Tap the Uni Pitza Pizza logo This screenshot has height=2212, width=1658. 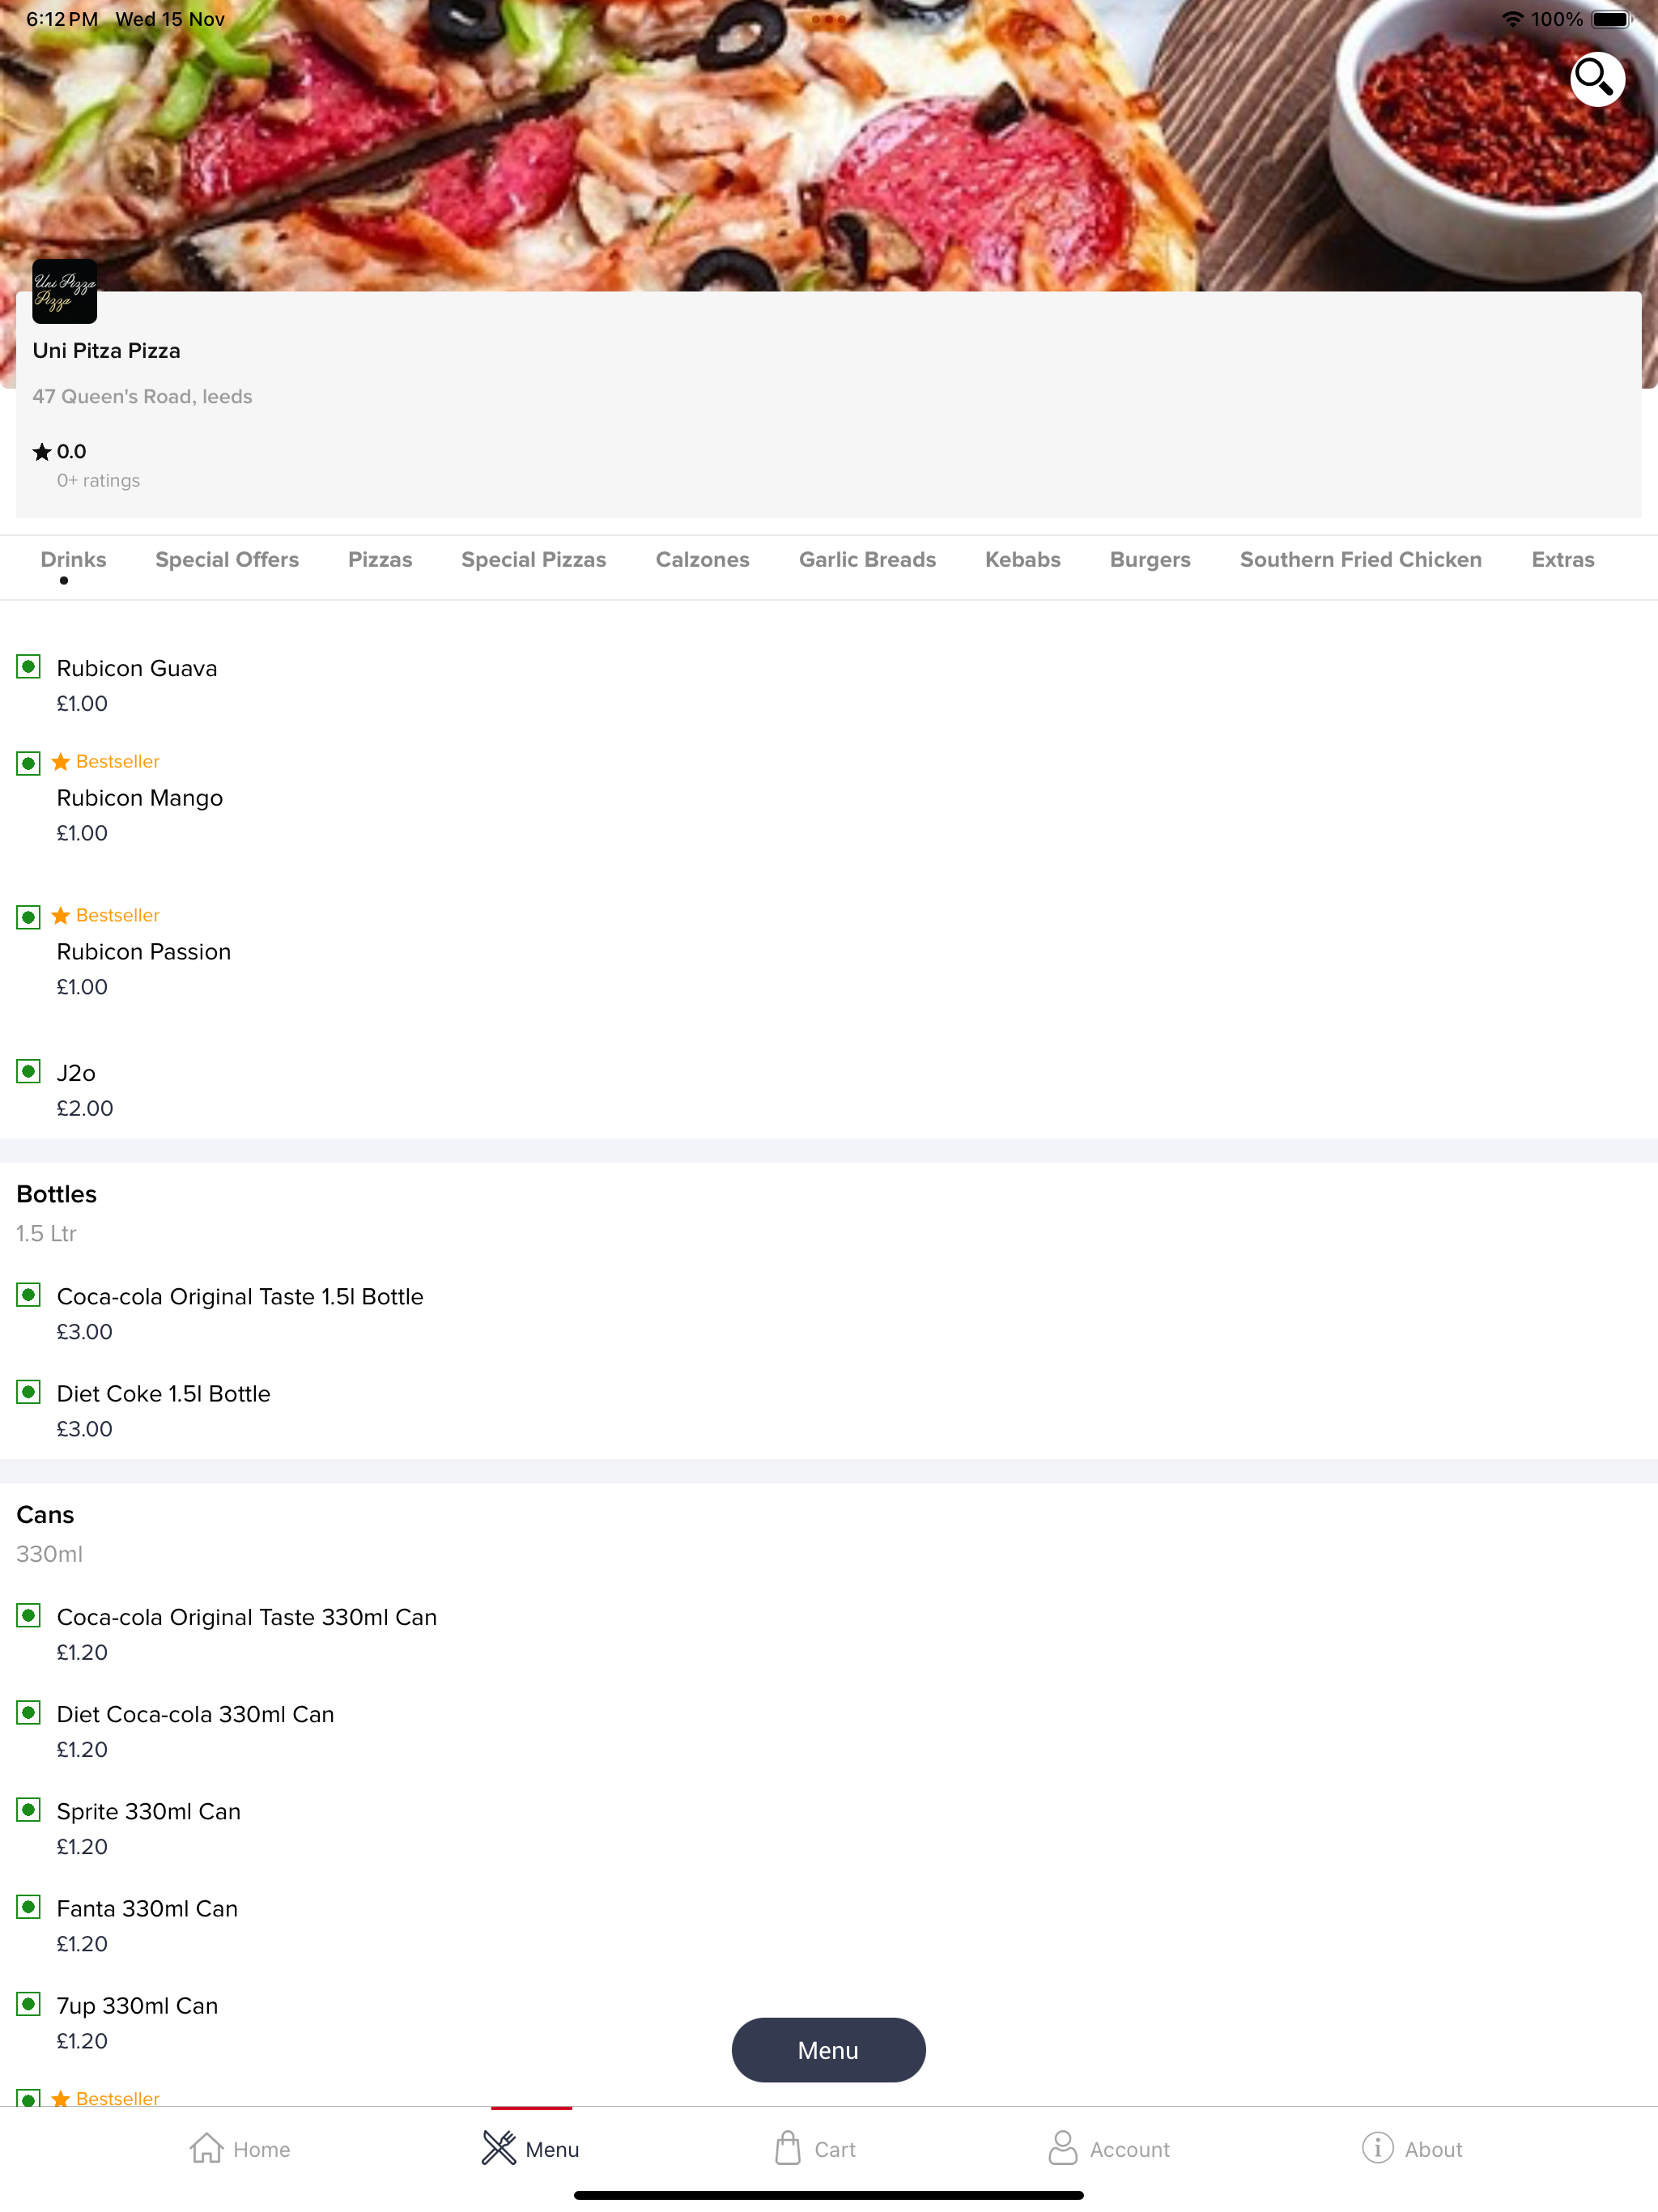pyautogui.click(x=65, y=291)
